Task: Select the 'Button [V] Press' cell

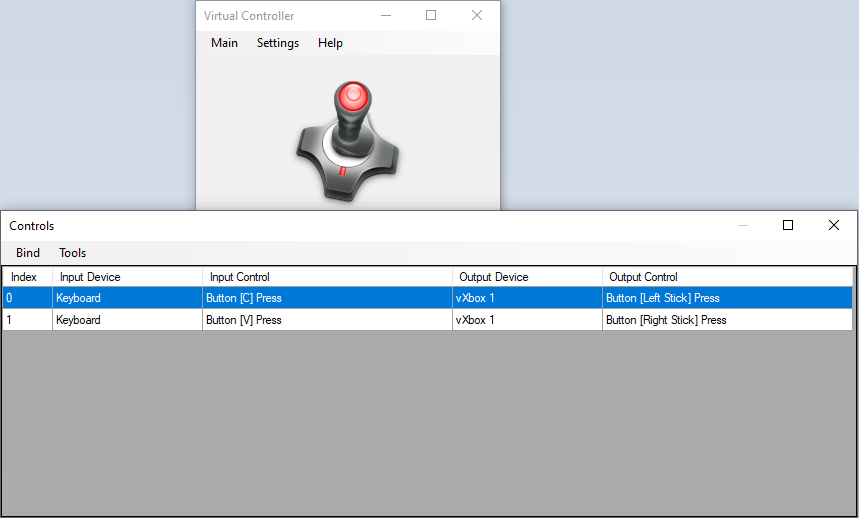Action: click(x=327, y=320)
